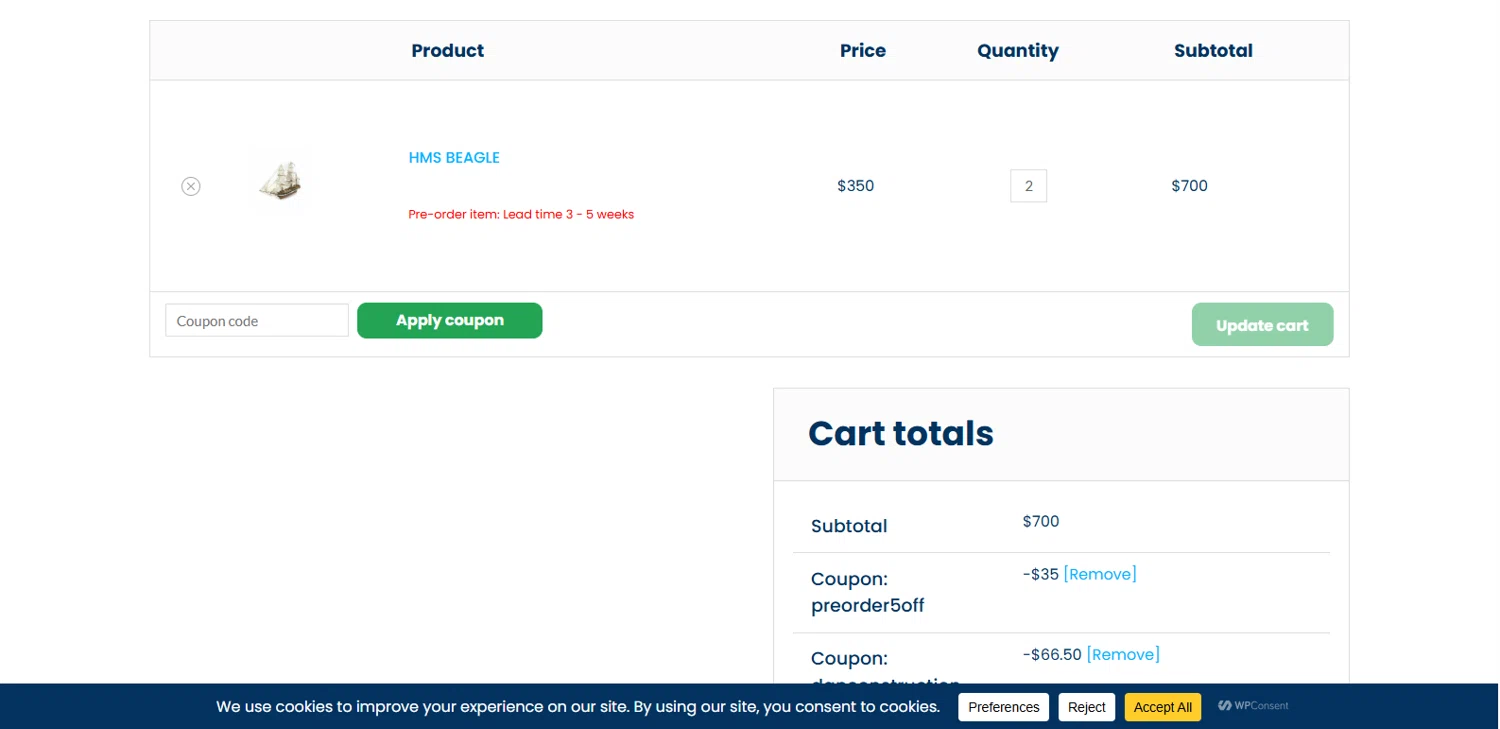
Task: Open the HMS BEAGLE product link
Action: pos(454,157)
